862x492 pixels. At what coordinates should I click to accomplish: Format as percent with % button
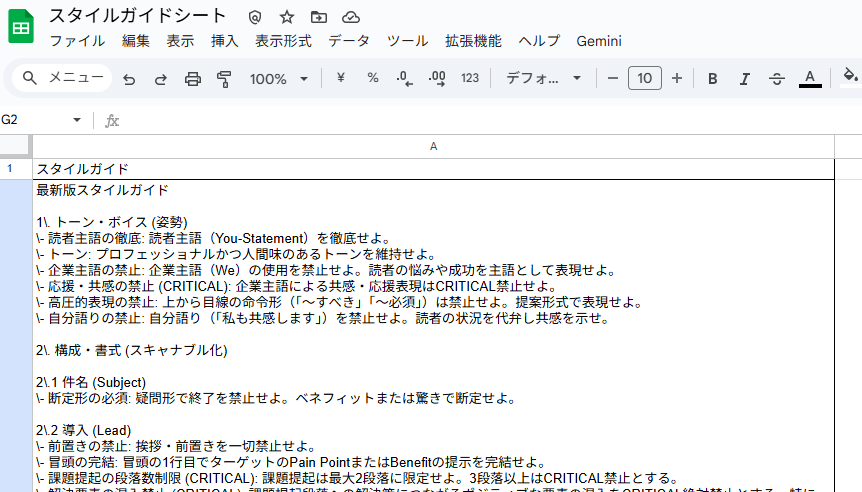373,79
